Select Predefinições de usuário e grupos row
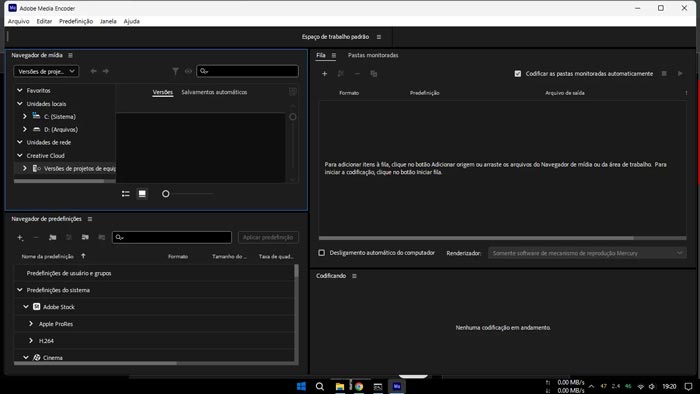 tap(154, 273)
